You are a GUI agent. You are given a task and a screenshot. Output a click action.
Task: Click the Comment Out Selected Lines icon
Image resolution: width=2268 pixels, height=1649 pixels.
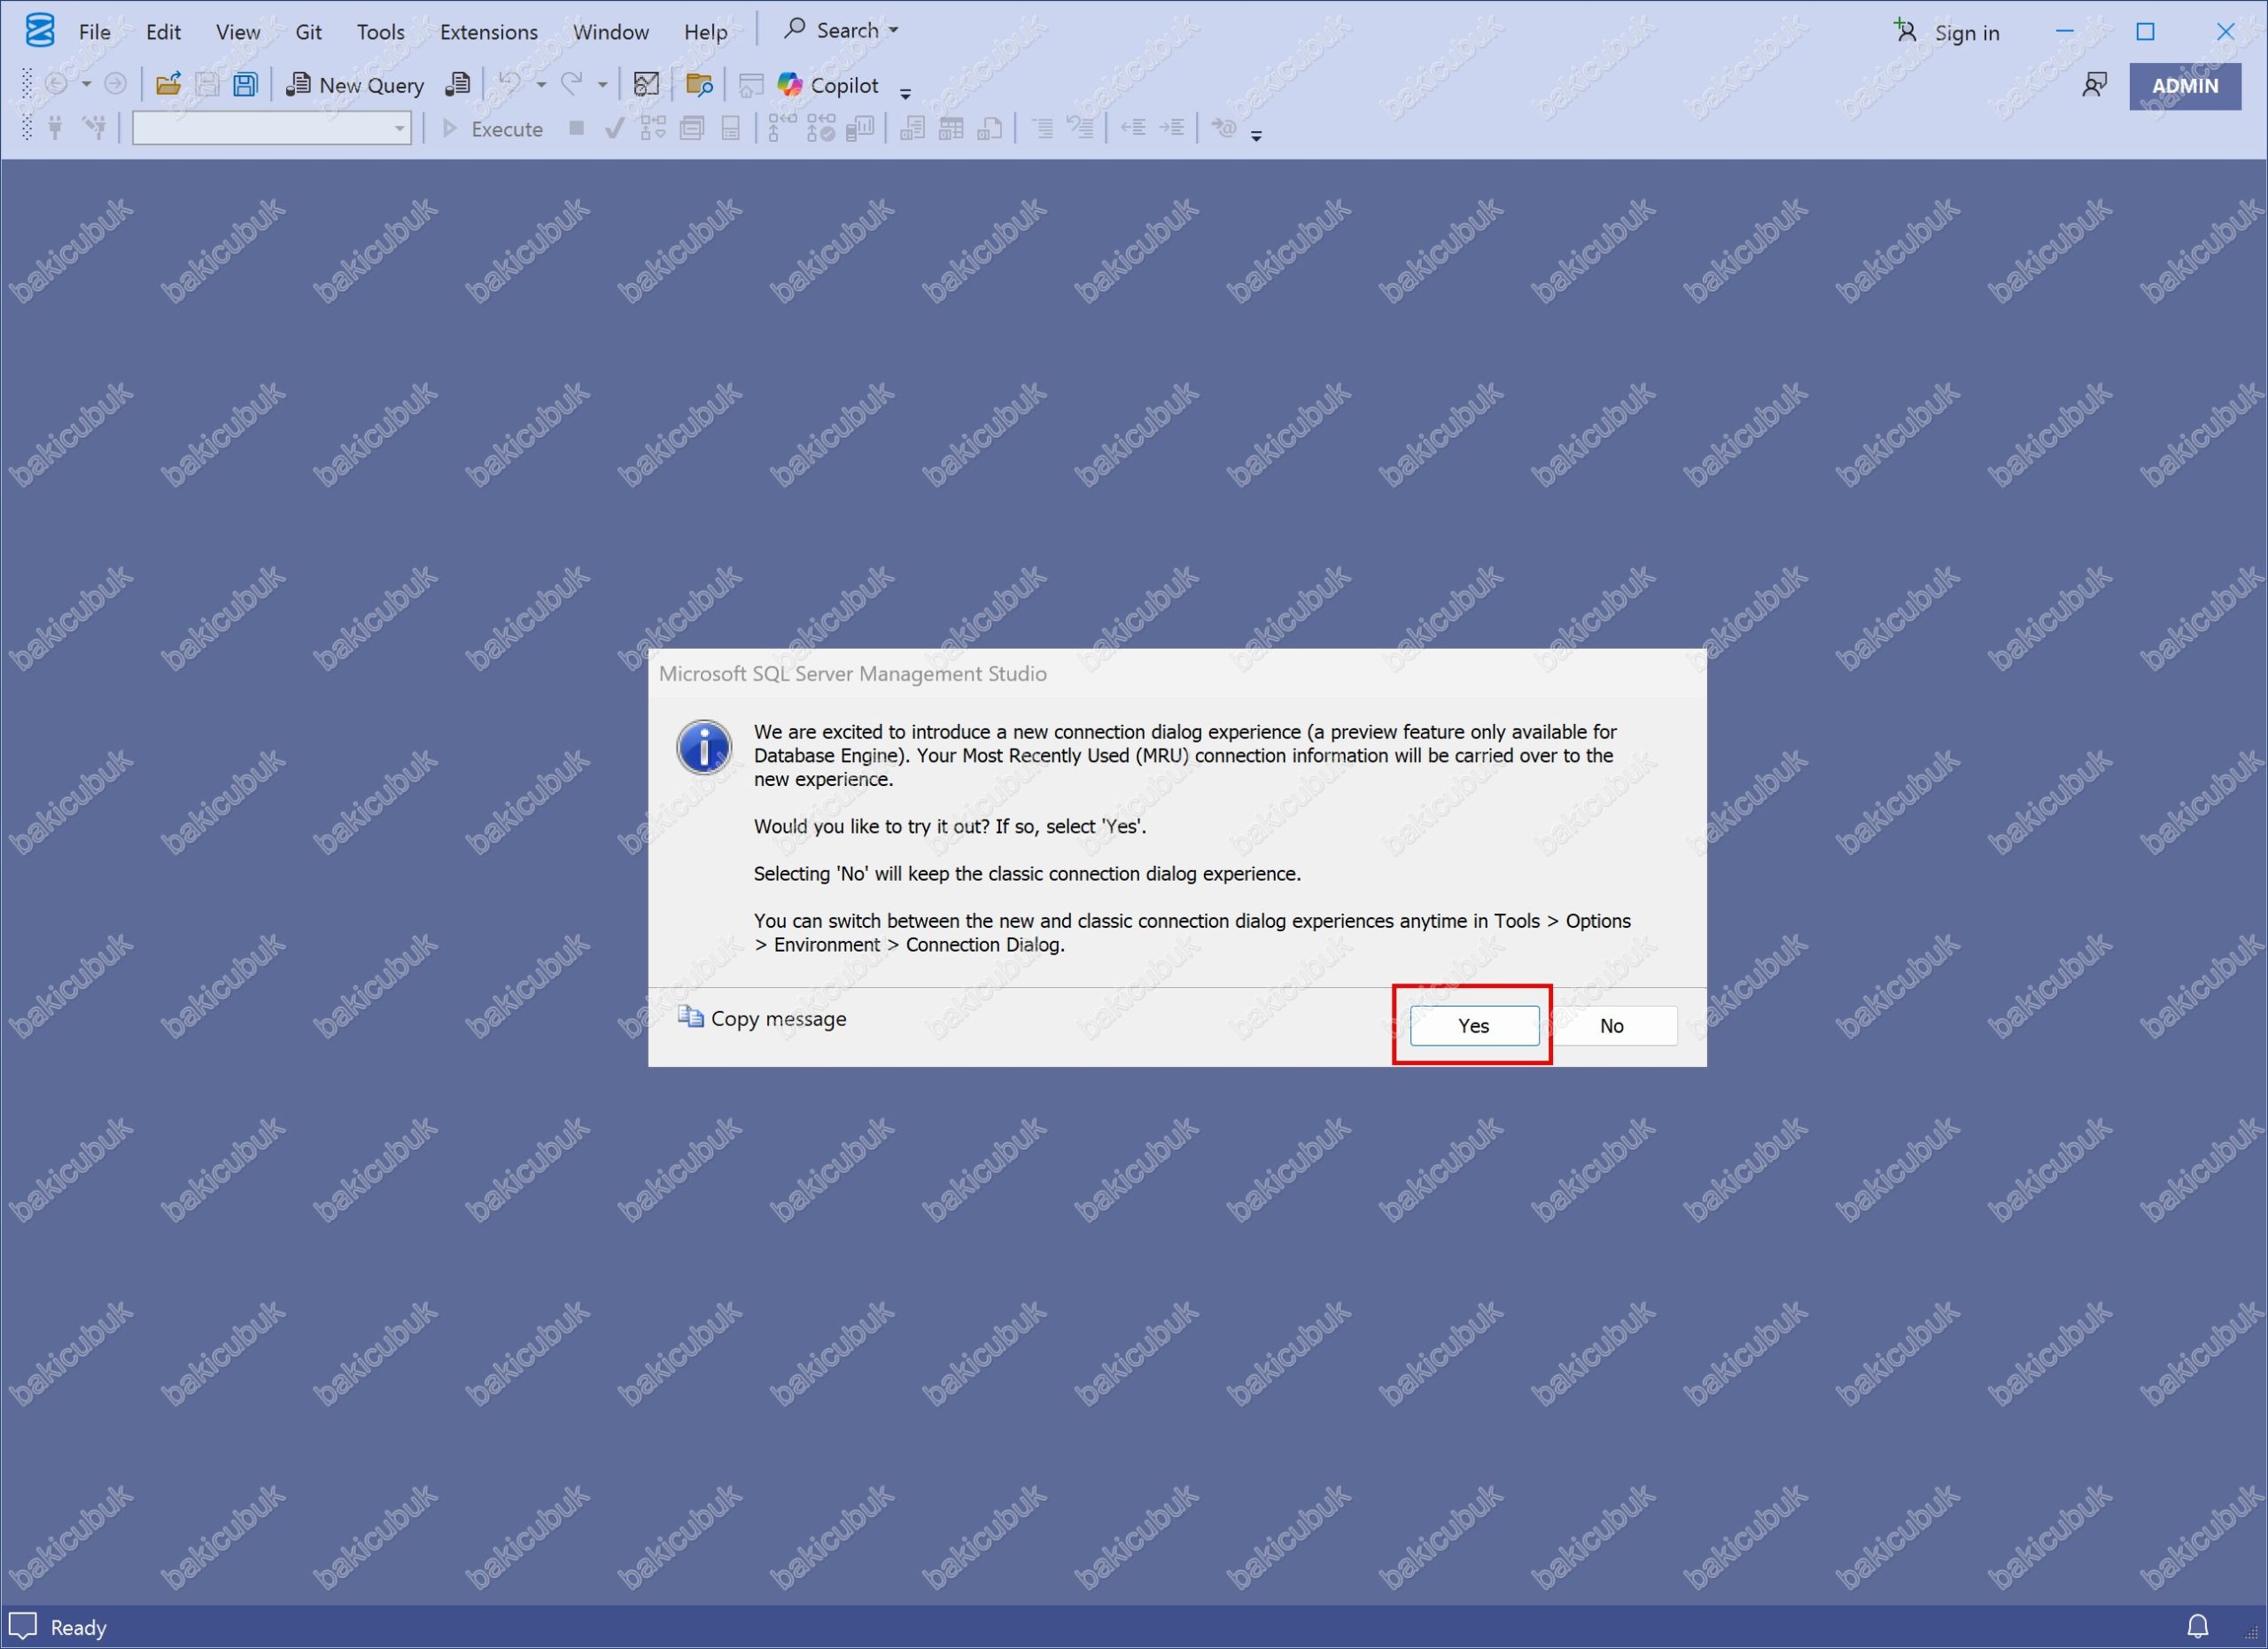click(1042, 128)
